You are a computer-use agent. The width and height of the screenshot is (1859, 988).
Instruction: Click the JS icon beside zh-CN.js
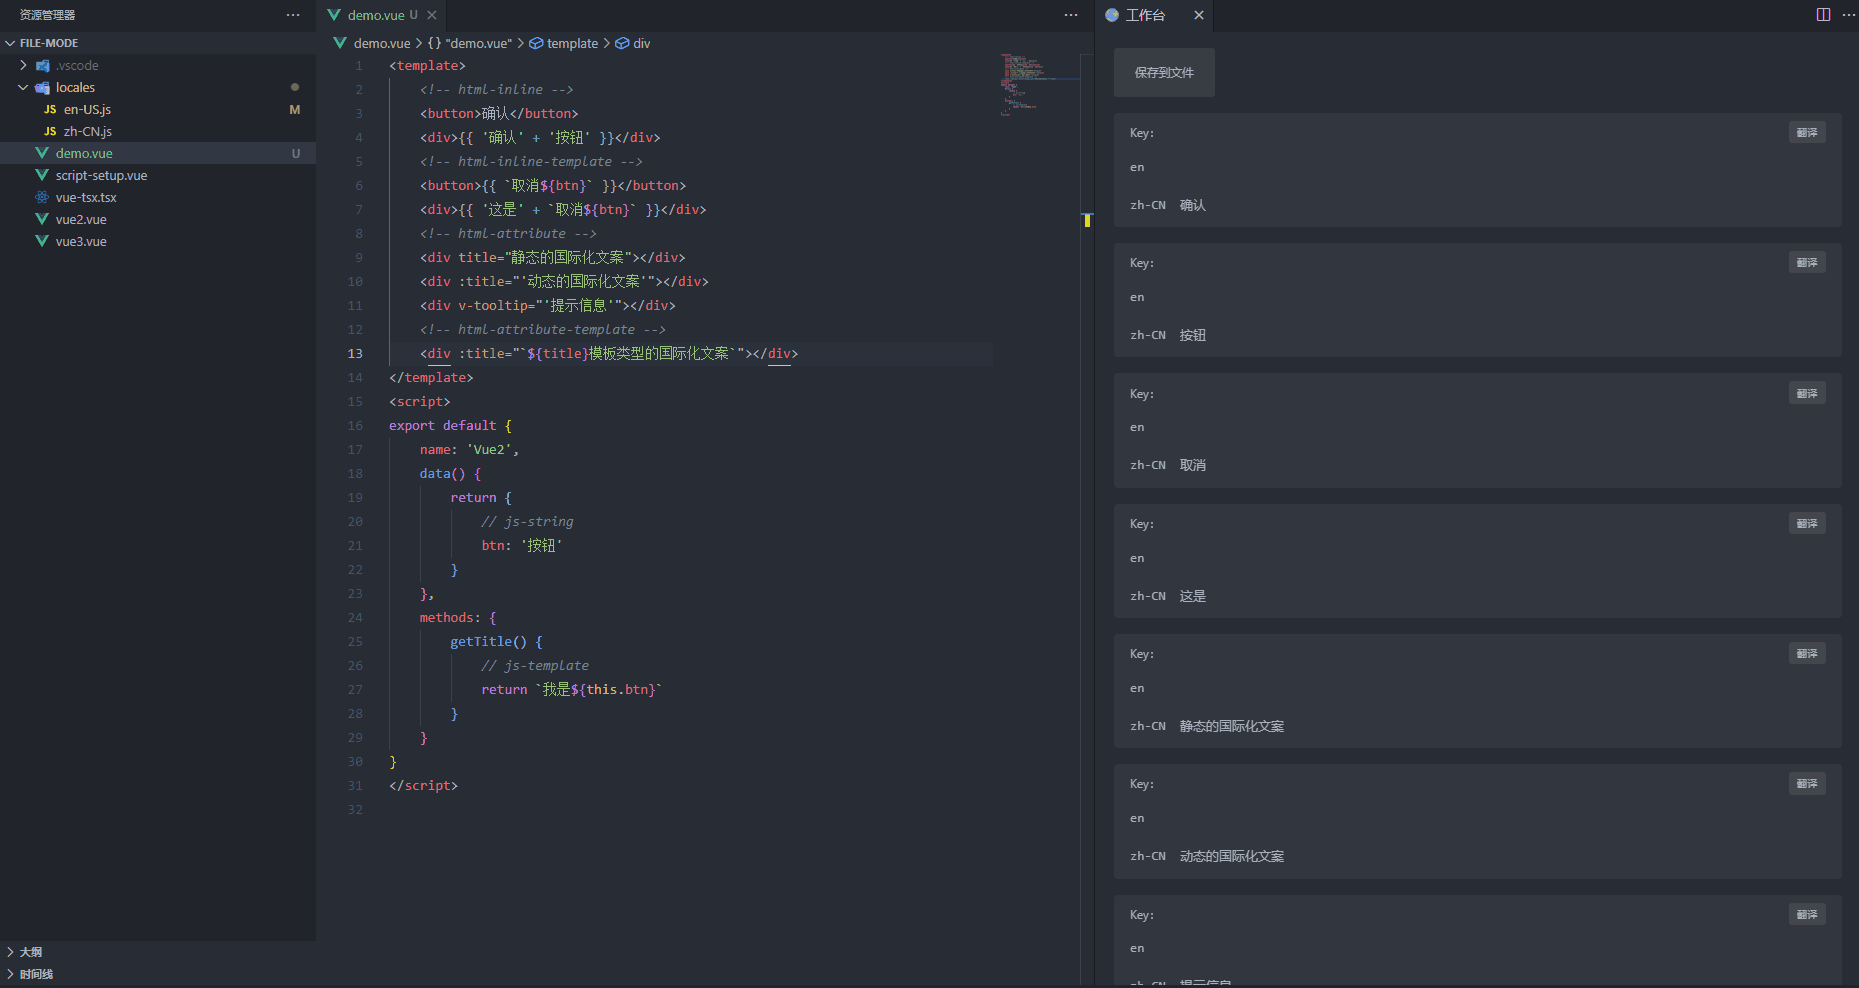[50, 132]
